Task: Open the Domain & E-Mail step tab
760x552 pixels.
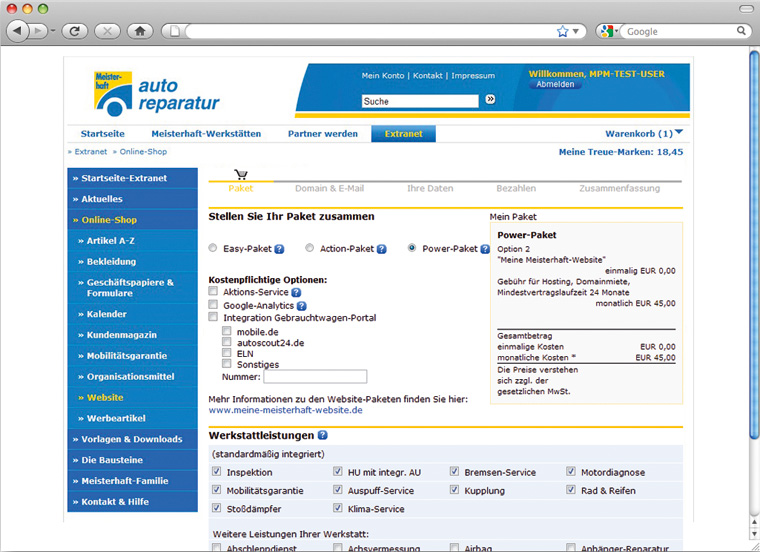Action: click(329, 188)
